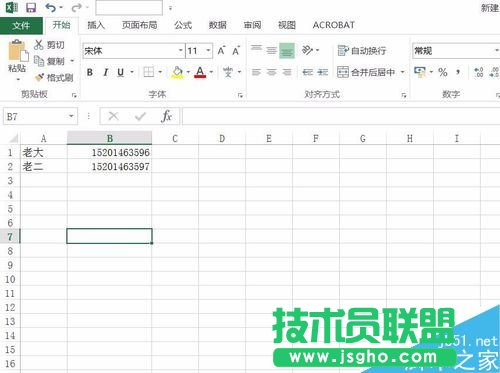Expand the Name Box B7 dropdown

pyautogui.click(x=71, y=116)
